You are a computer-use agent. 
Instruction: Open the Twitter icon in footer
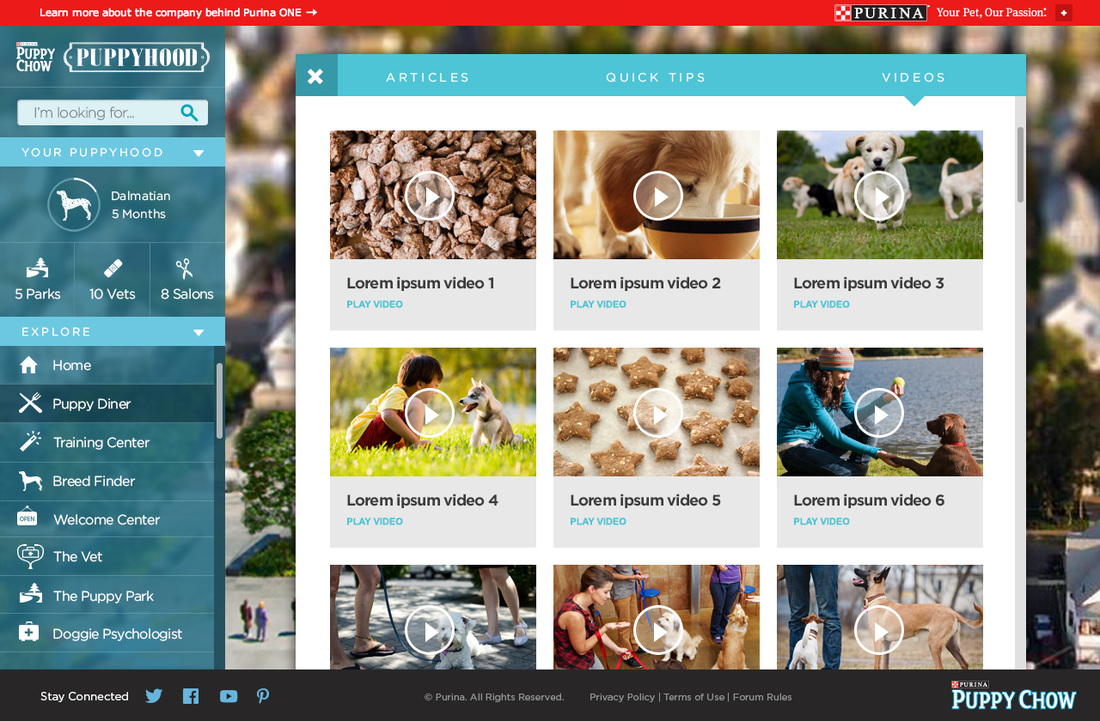tap(154, 696)
